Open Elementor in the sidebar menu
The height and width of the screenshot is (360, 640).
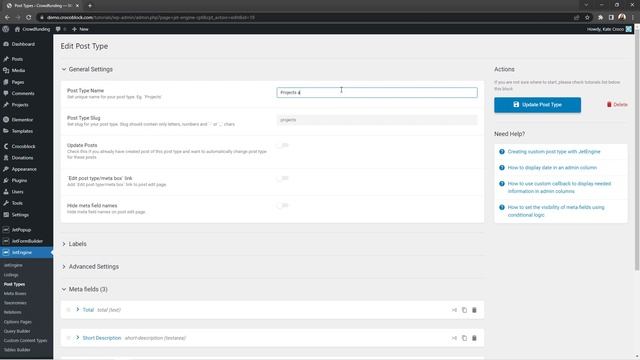(22, 120)
